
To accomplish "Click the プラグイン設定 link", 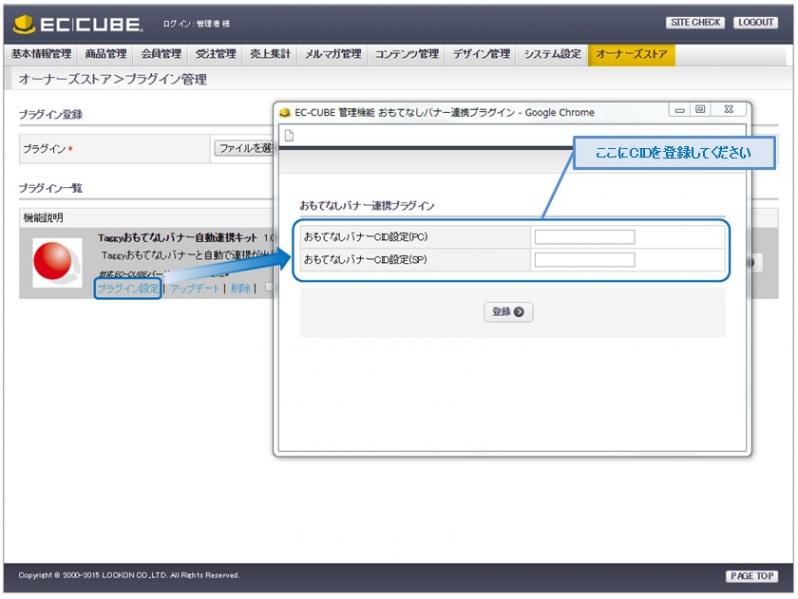I will [x=128, y=289].
